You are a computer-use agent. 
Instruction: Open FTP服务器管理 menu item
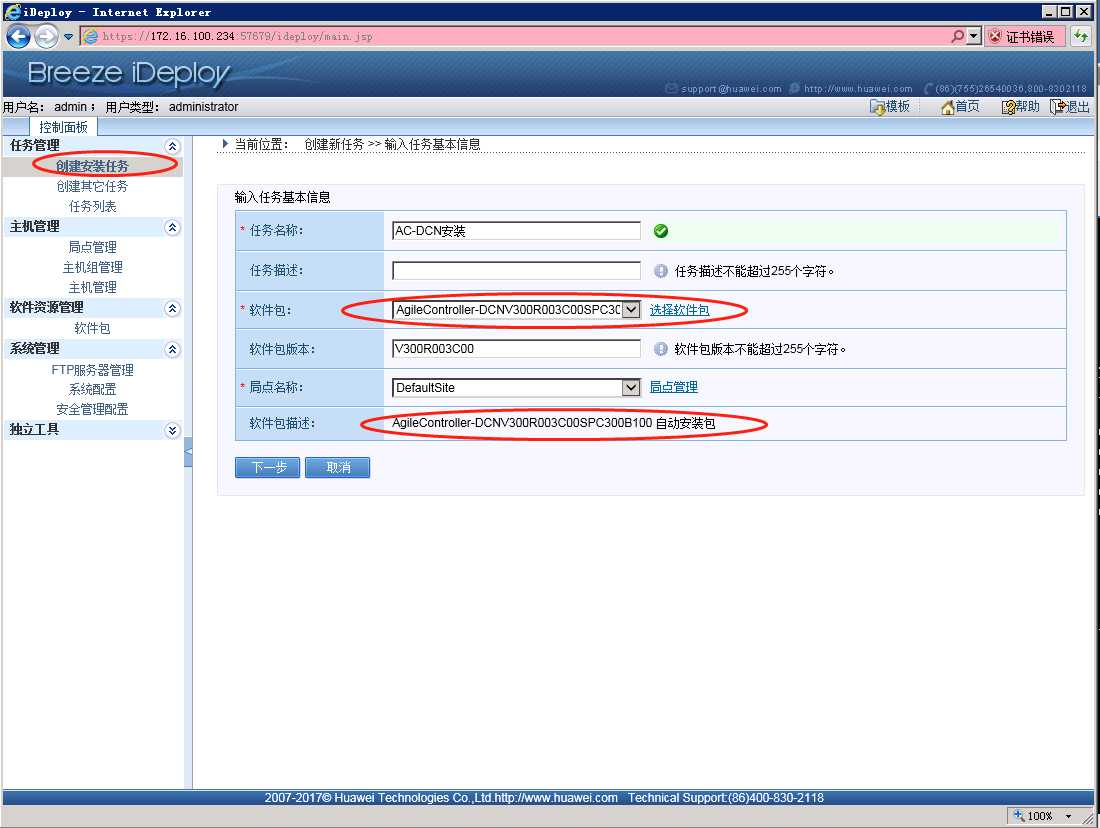pos(92,370)
